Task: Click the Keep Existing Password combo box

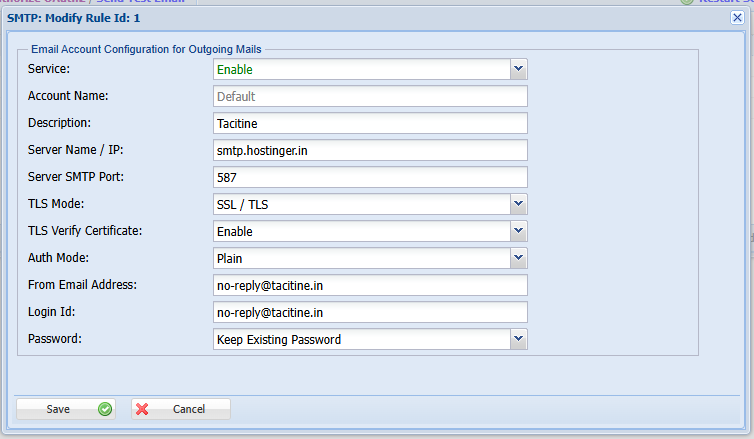Action: pyautogui.click(x=361, y=340)
